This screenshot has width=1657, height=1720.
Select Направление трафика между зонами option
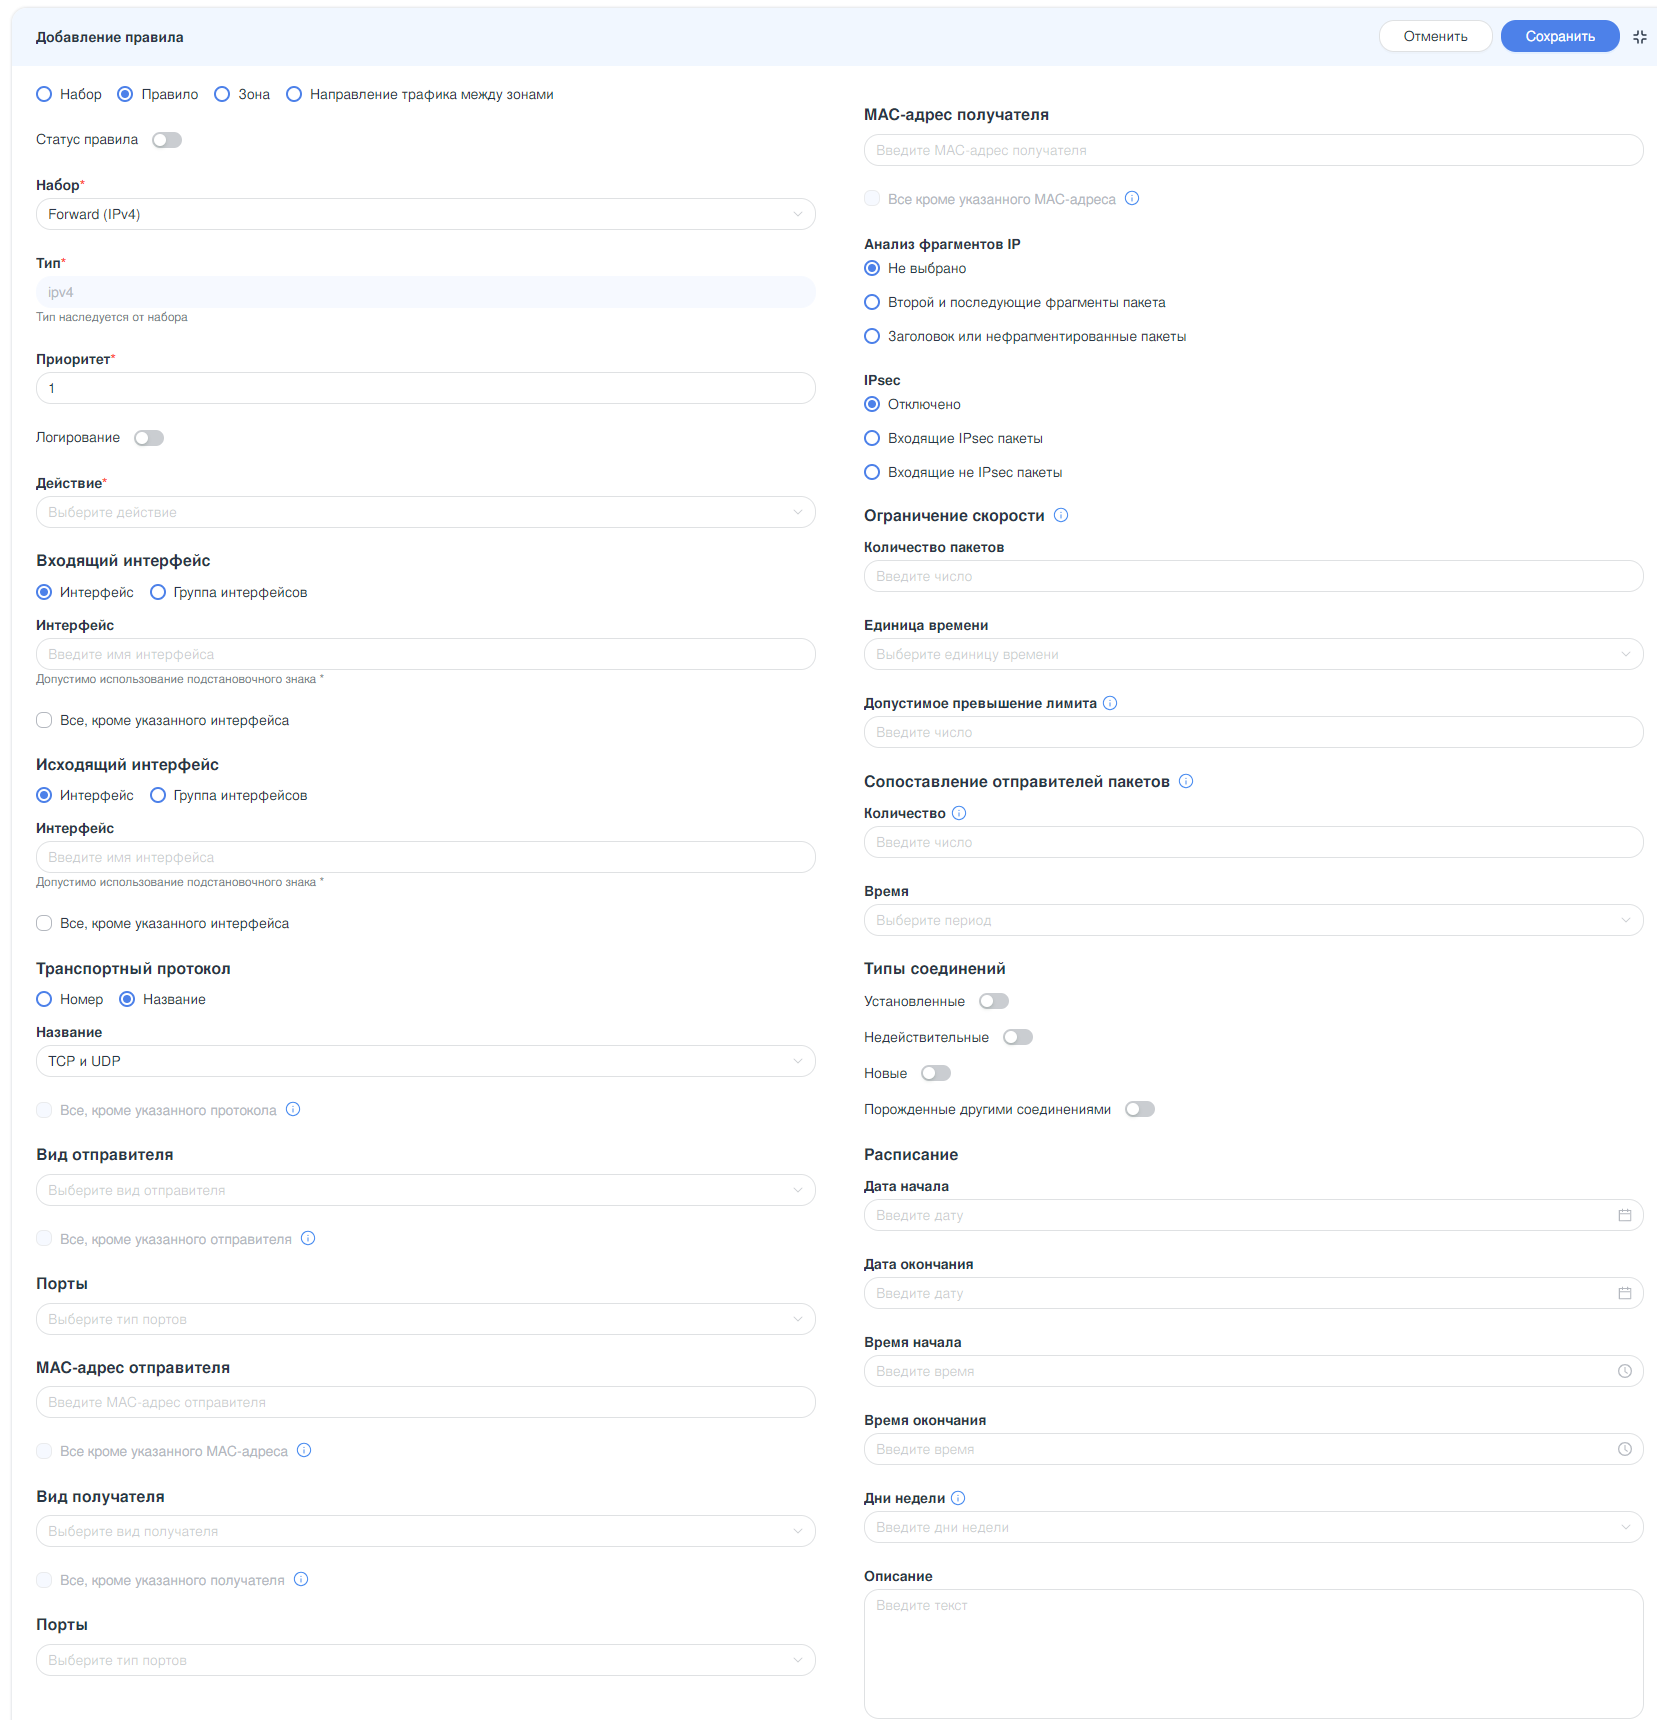pos(294,94)
